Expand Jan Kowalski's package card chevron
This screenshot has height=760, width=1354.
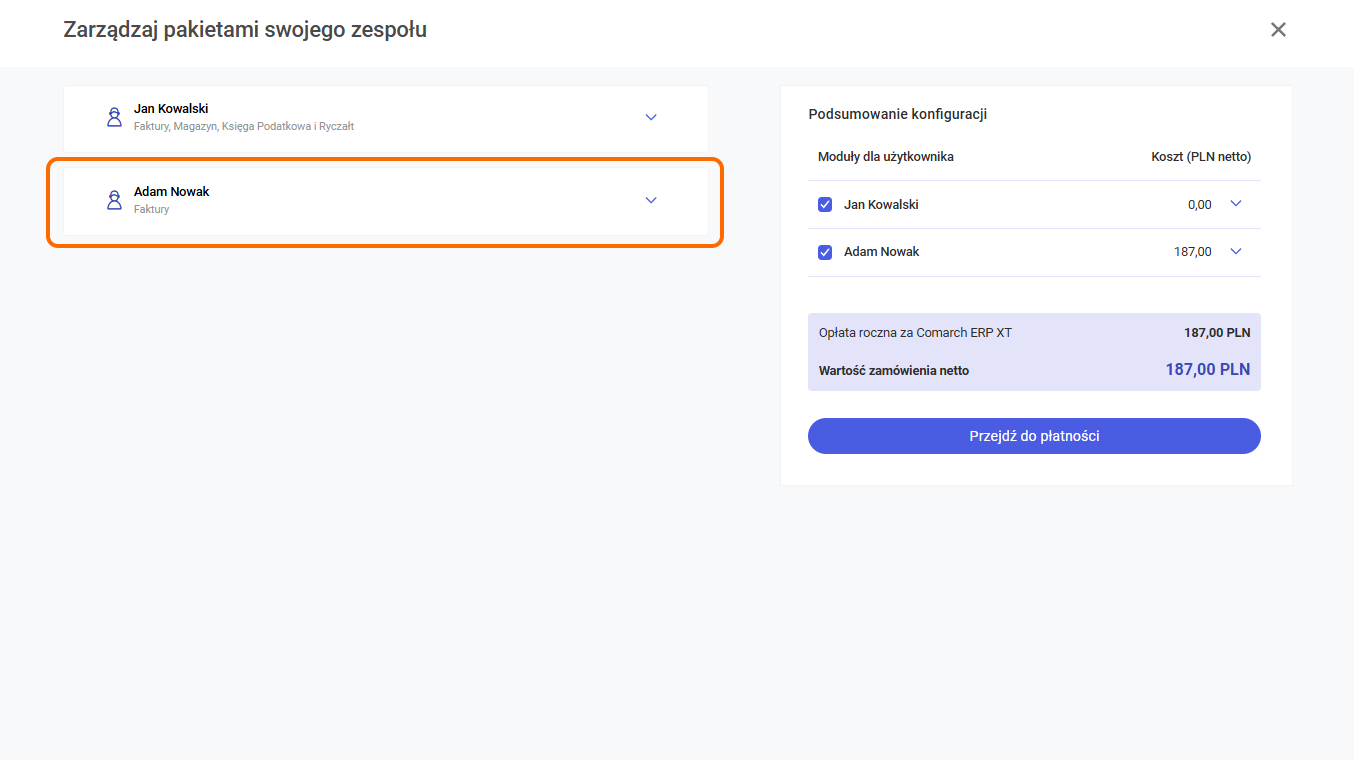coord(651,117)
